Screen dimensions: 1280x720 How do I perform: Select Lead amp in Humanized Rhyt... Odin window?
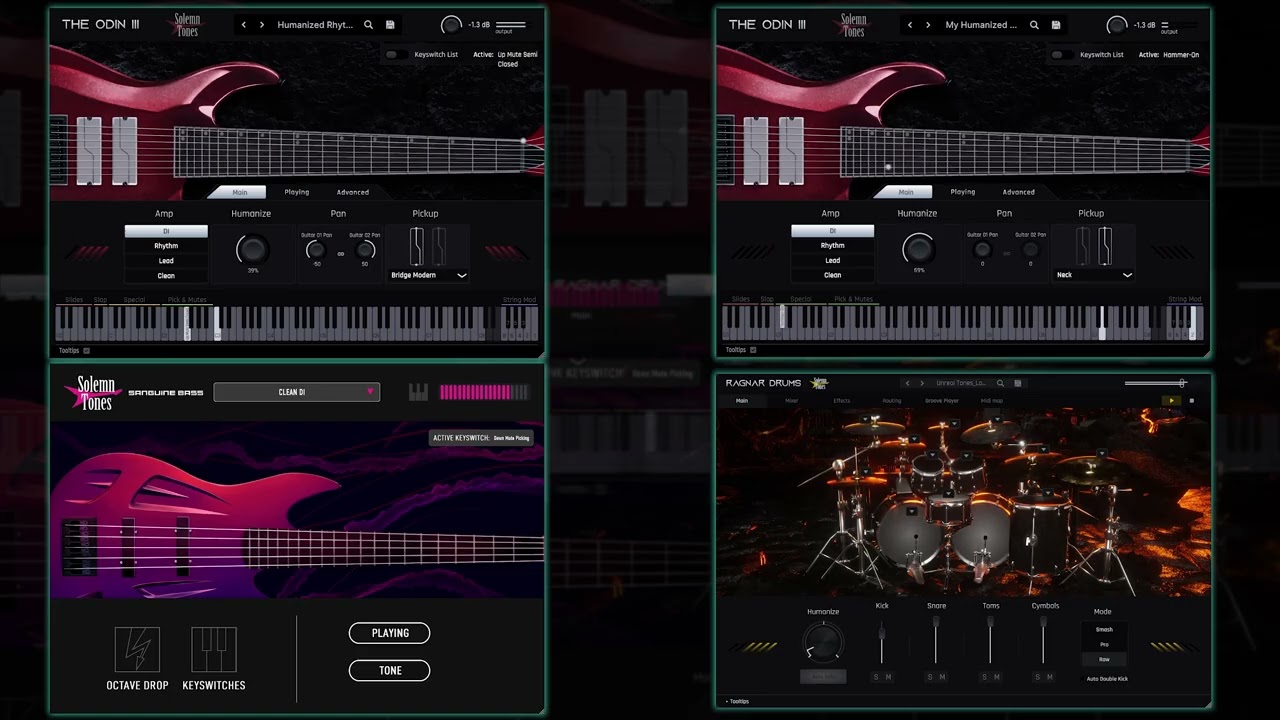[x=166, y=261]
